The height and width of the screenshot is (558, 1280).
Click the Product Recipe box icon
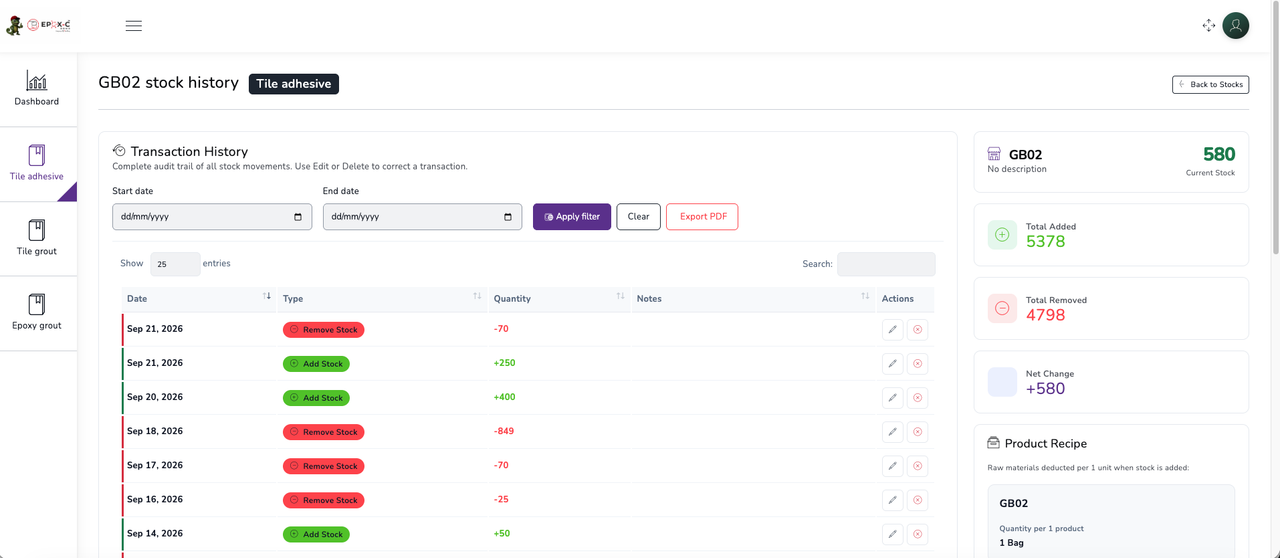(x=993, y=443)
